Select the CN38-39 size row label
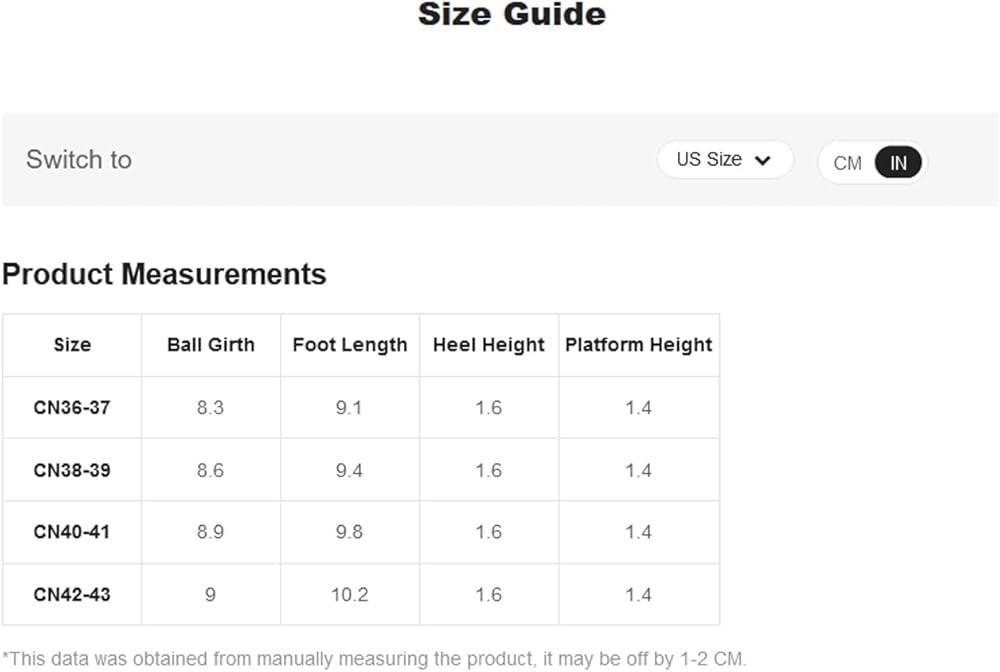Viewport: 1000px width, 672px height. 72,470
